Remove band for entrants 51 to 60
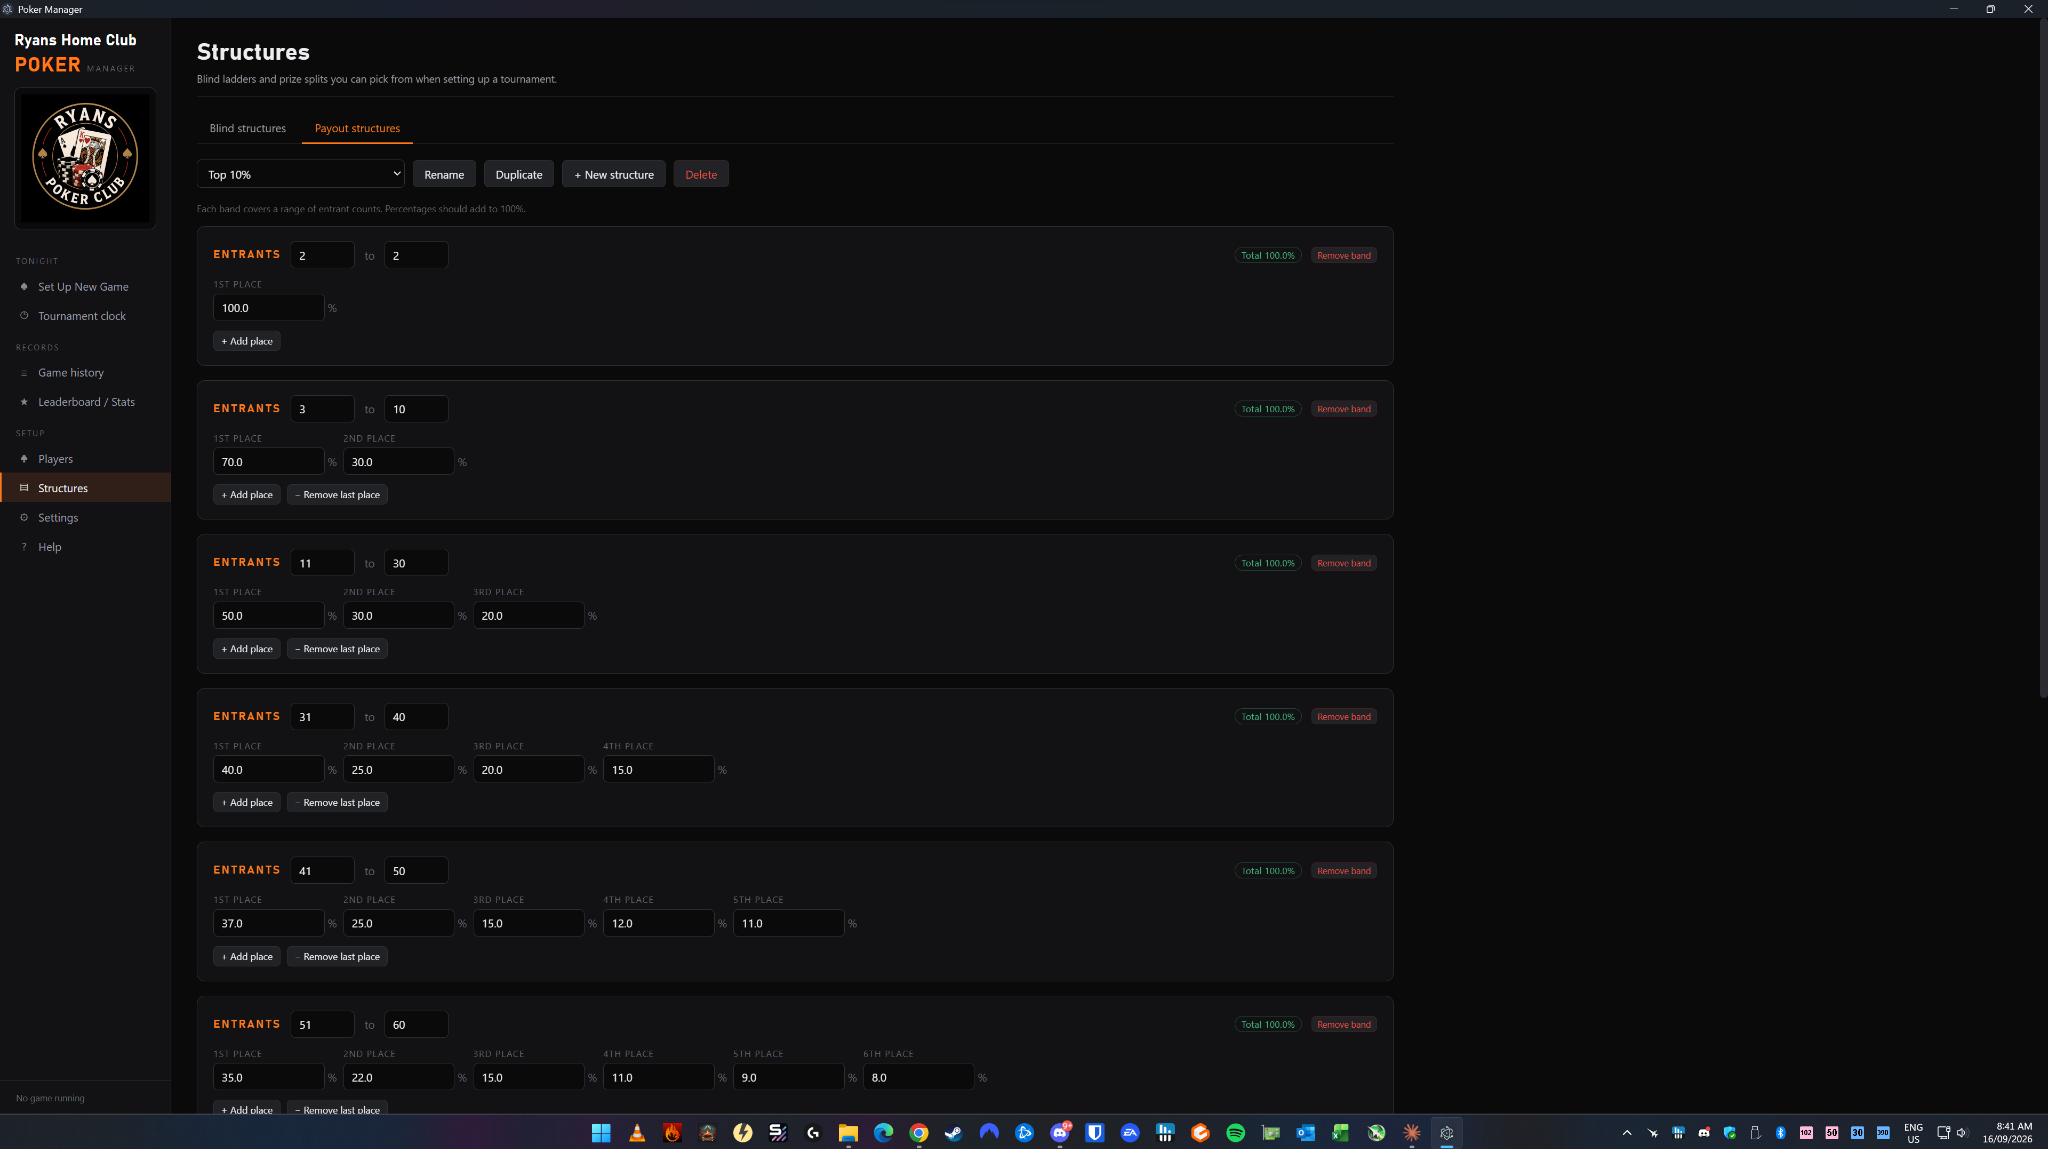The width and height of the screenshot is (2048, 1149). [1344, 1024]
